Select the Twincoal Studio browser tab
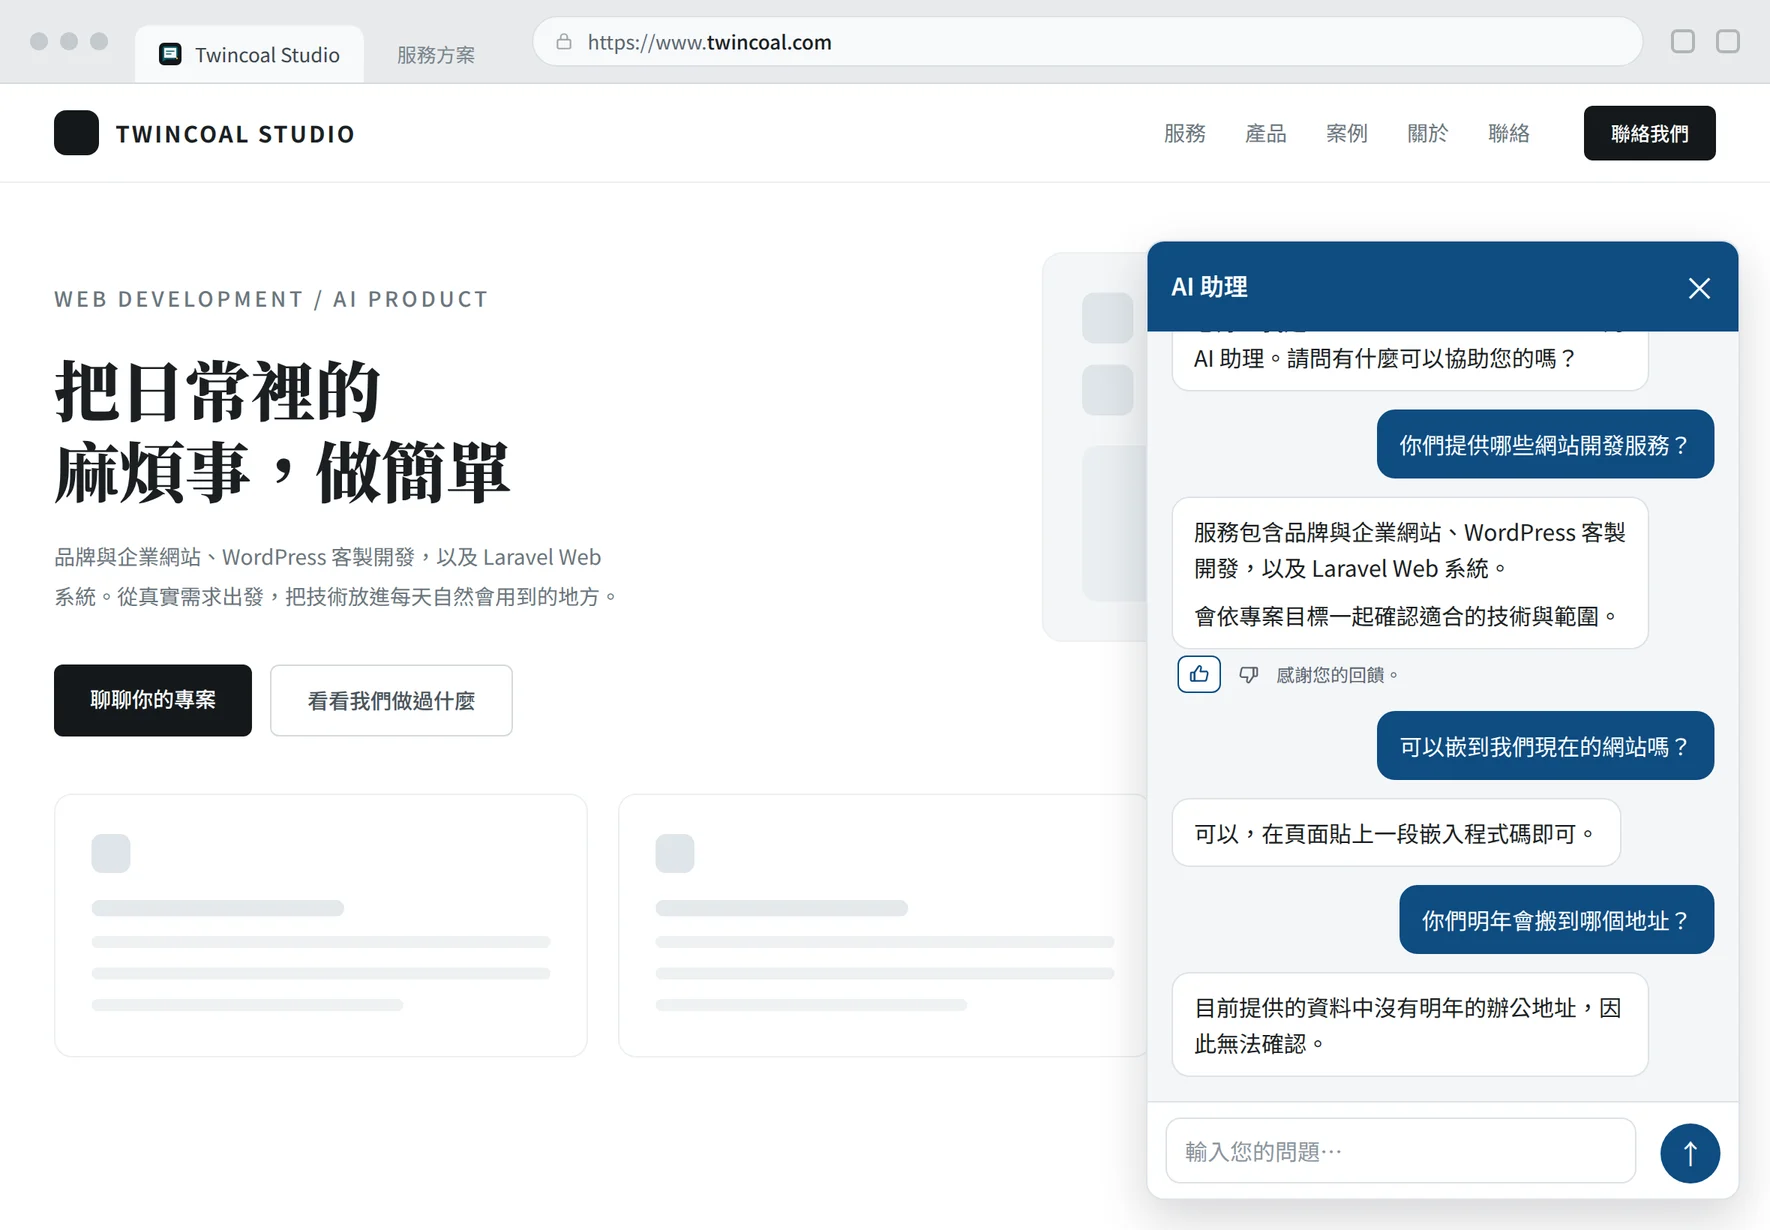1770x1230 pixels. tap(249, 54)
